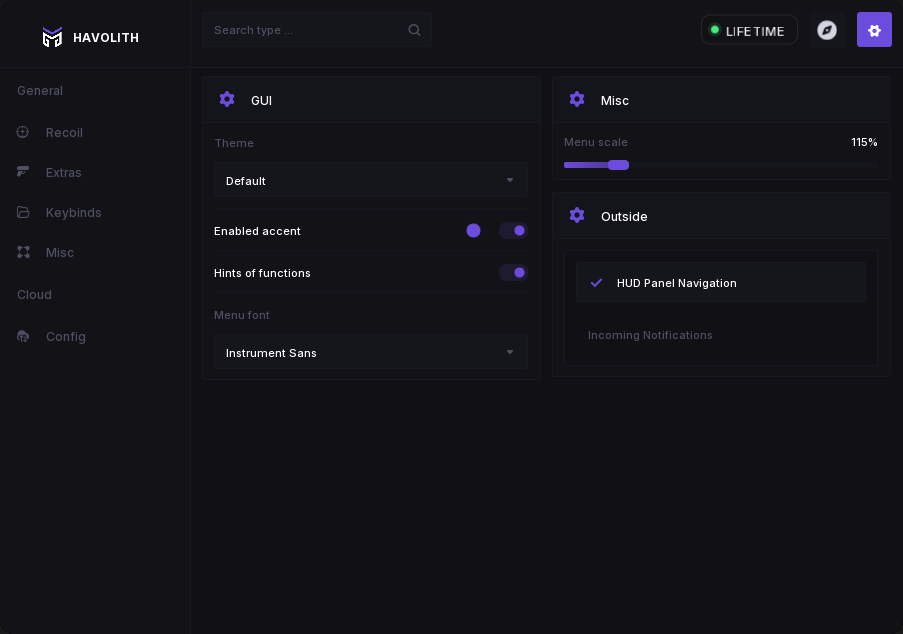
Task: Open the compass navigation icon
Action: click(x=827, y=30)
